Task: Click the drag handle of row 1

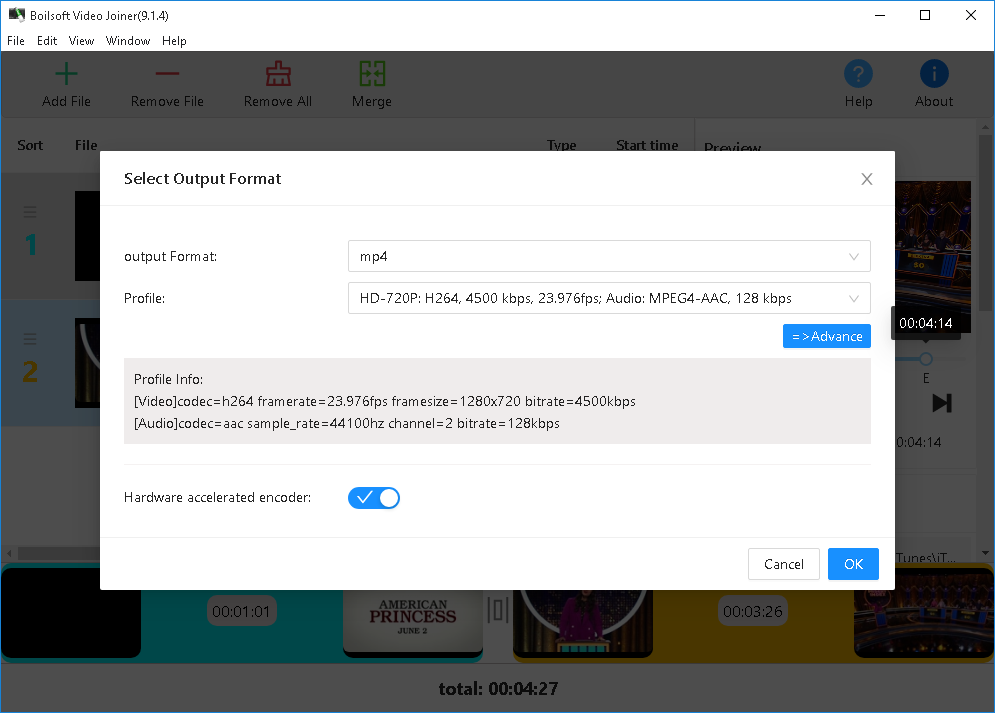Action: pos(30,212)
